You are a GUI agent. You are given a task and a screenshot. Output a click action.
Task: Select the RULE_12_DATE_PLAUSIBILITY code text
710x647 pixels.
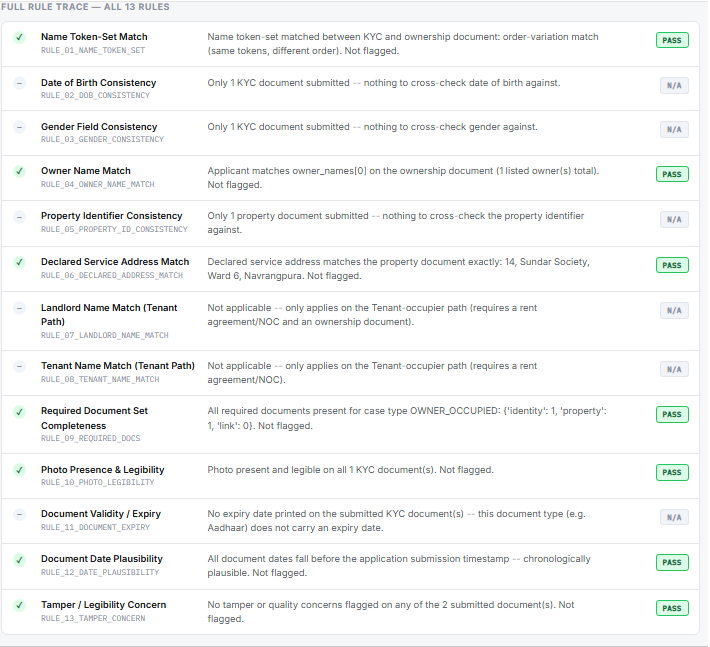pyautogui.click(x=100, y=572)
